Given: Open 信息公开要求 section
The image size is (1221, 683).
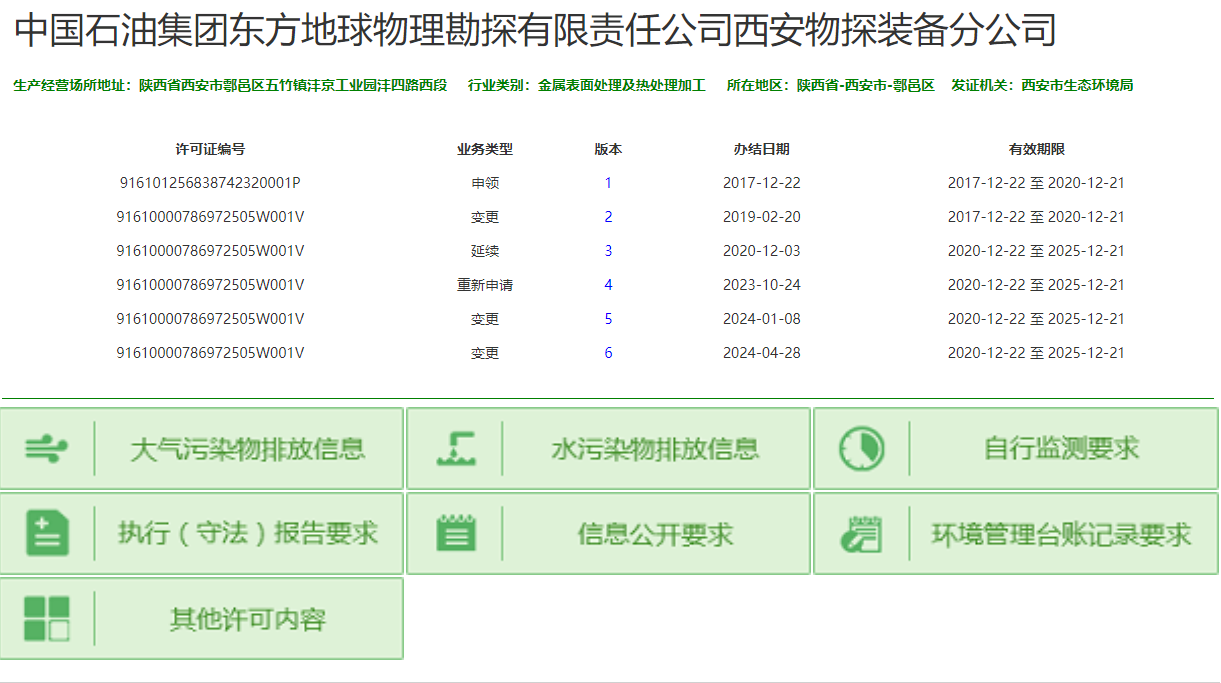Looking at the screenshot, I should click(x=608, y=534).
